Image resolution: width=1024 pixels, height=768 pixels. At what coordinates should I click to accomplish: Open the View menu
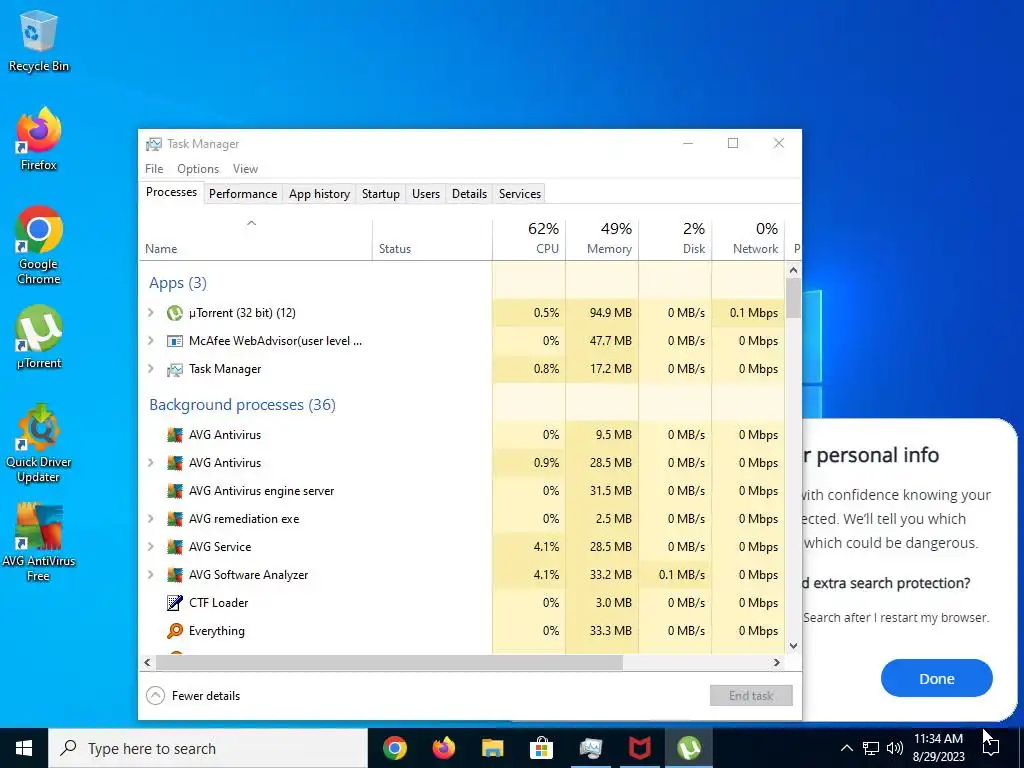click(246, 168)
